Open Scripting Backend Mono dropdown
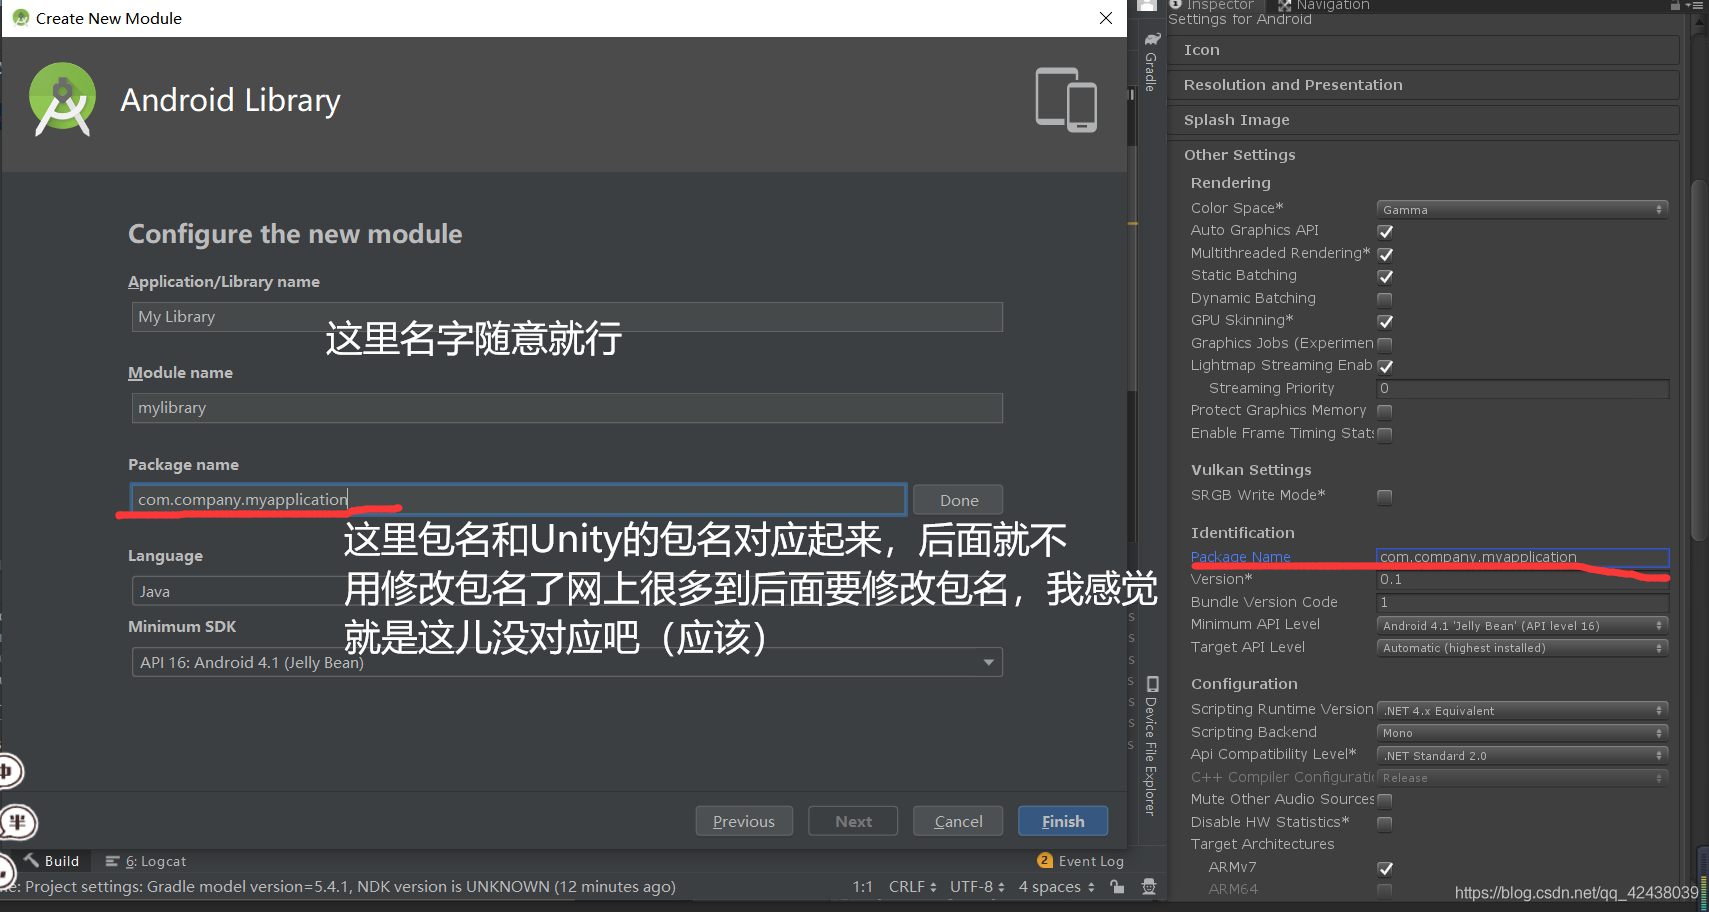This screenshot has width=1709, height=912. point(1522,733)
